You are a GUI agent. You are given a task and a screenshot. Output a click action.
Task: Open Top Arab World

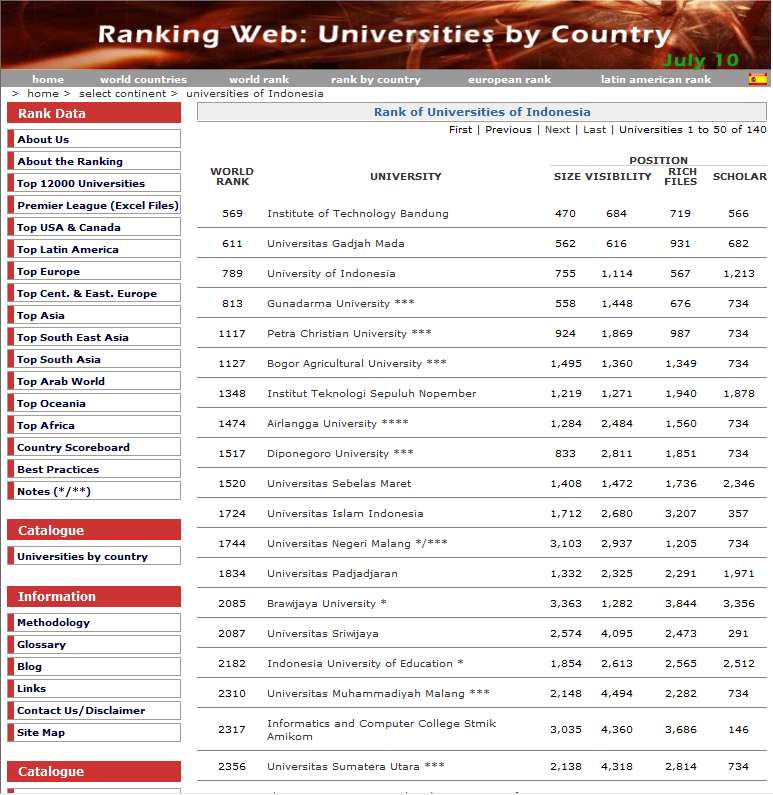94,381
